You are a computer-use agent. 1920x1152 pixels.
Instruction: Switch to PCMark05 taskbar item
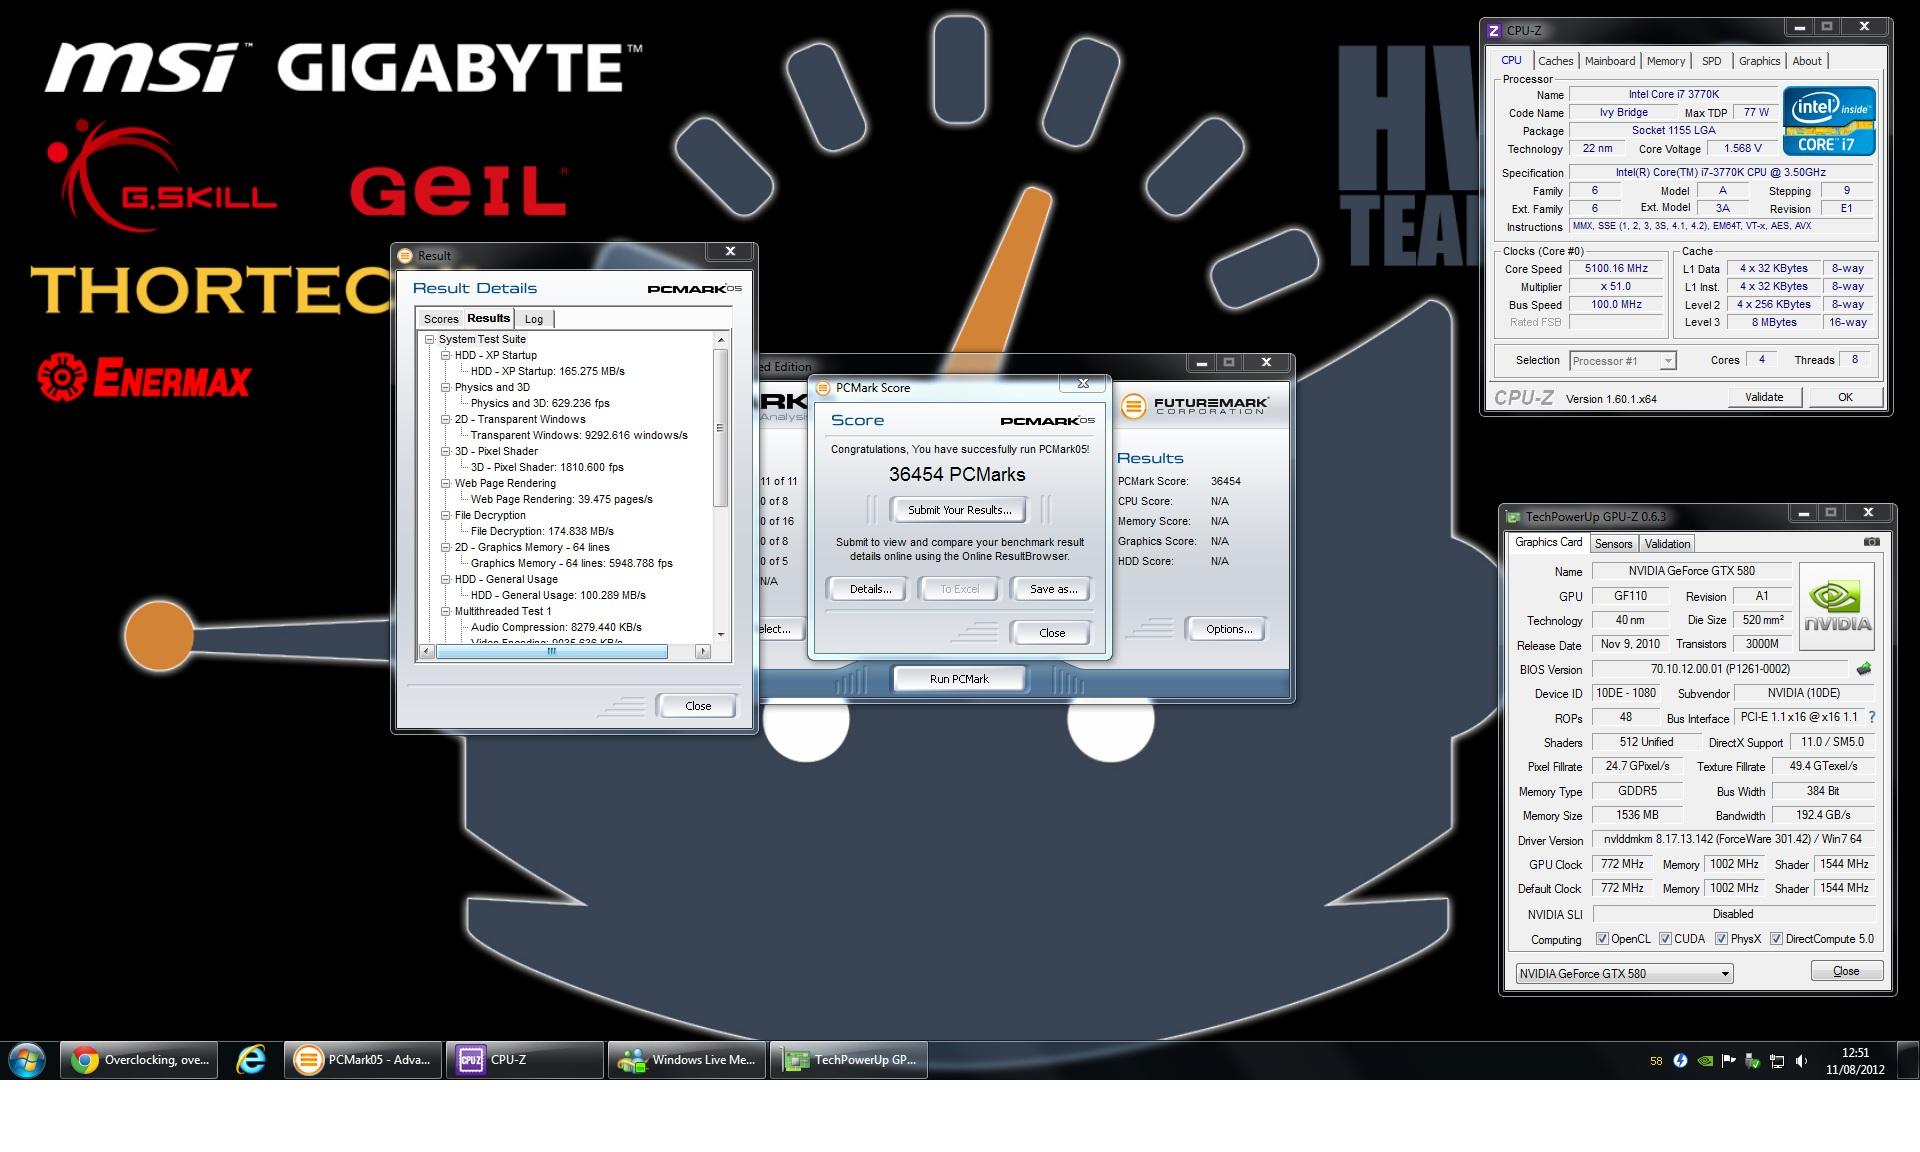pyautogui.click(x=363, y=1060)
